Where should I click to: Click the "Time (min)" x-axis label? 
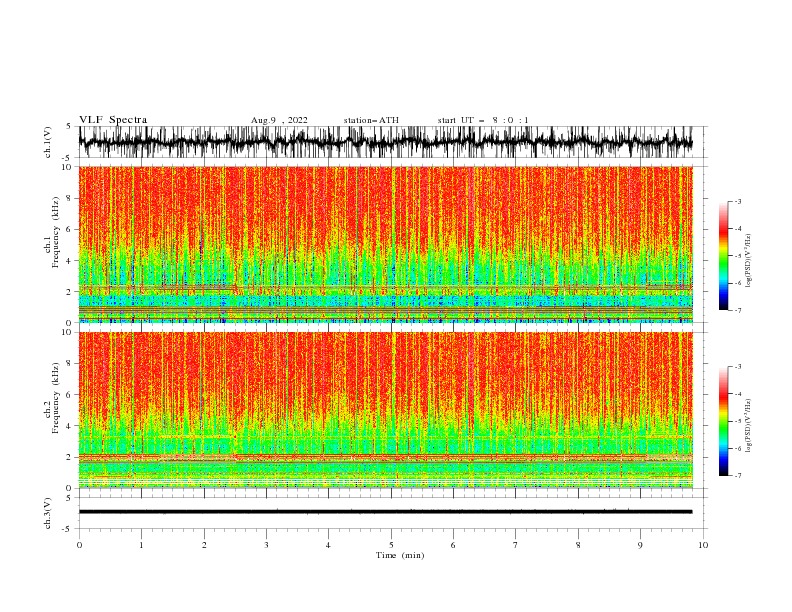[400, 555]
